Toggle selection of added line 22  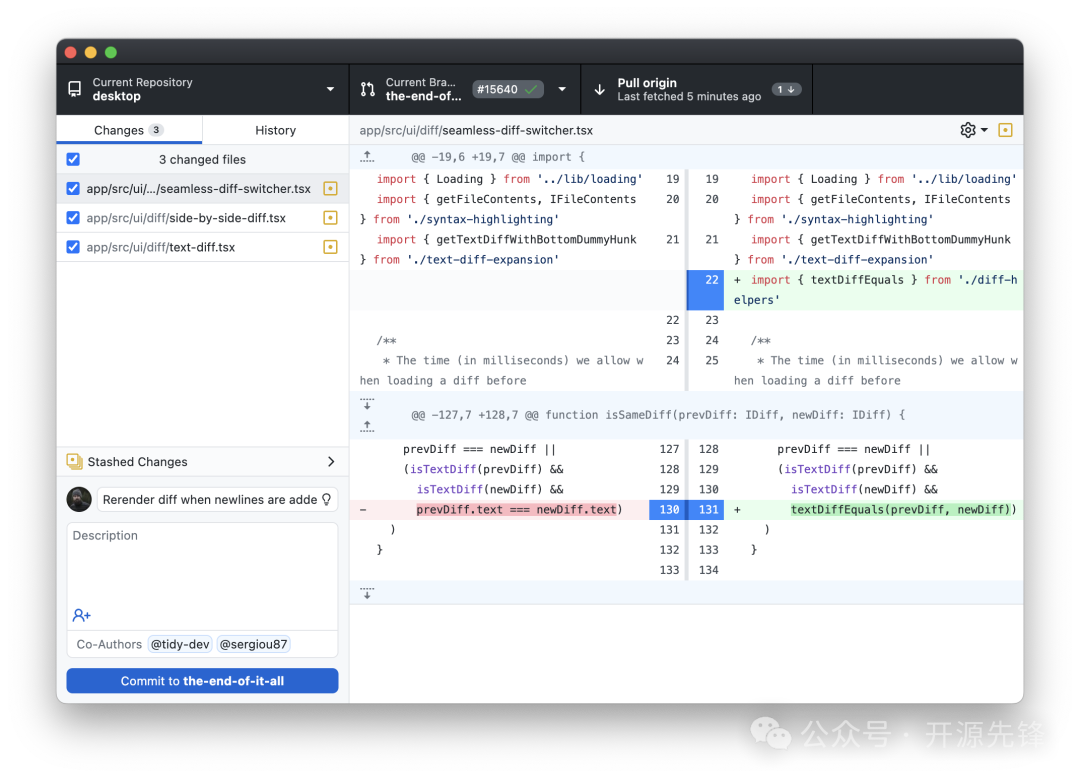pos(705,290)
